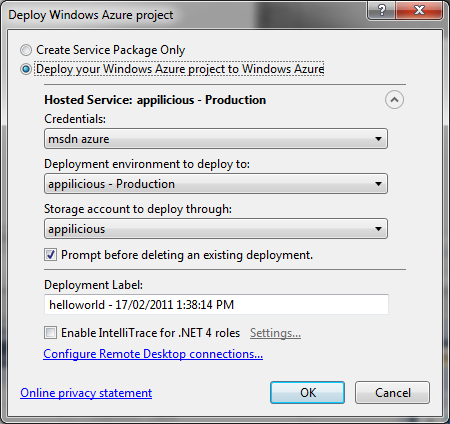Click the Cancel button
This screenshot has width=450, height=424.
click(392, 393)
